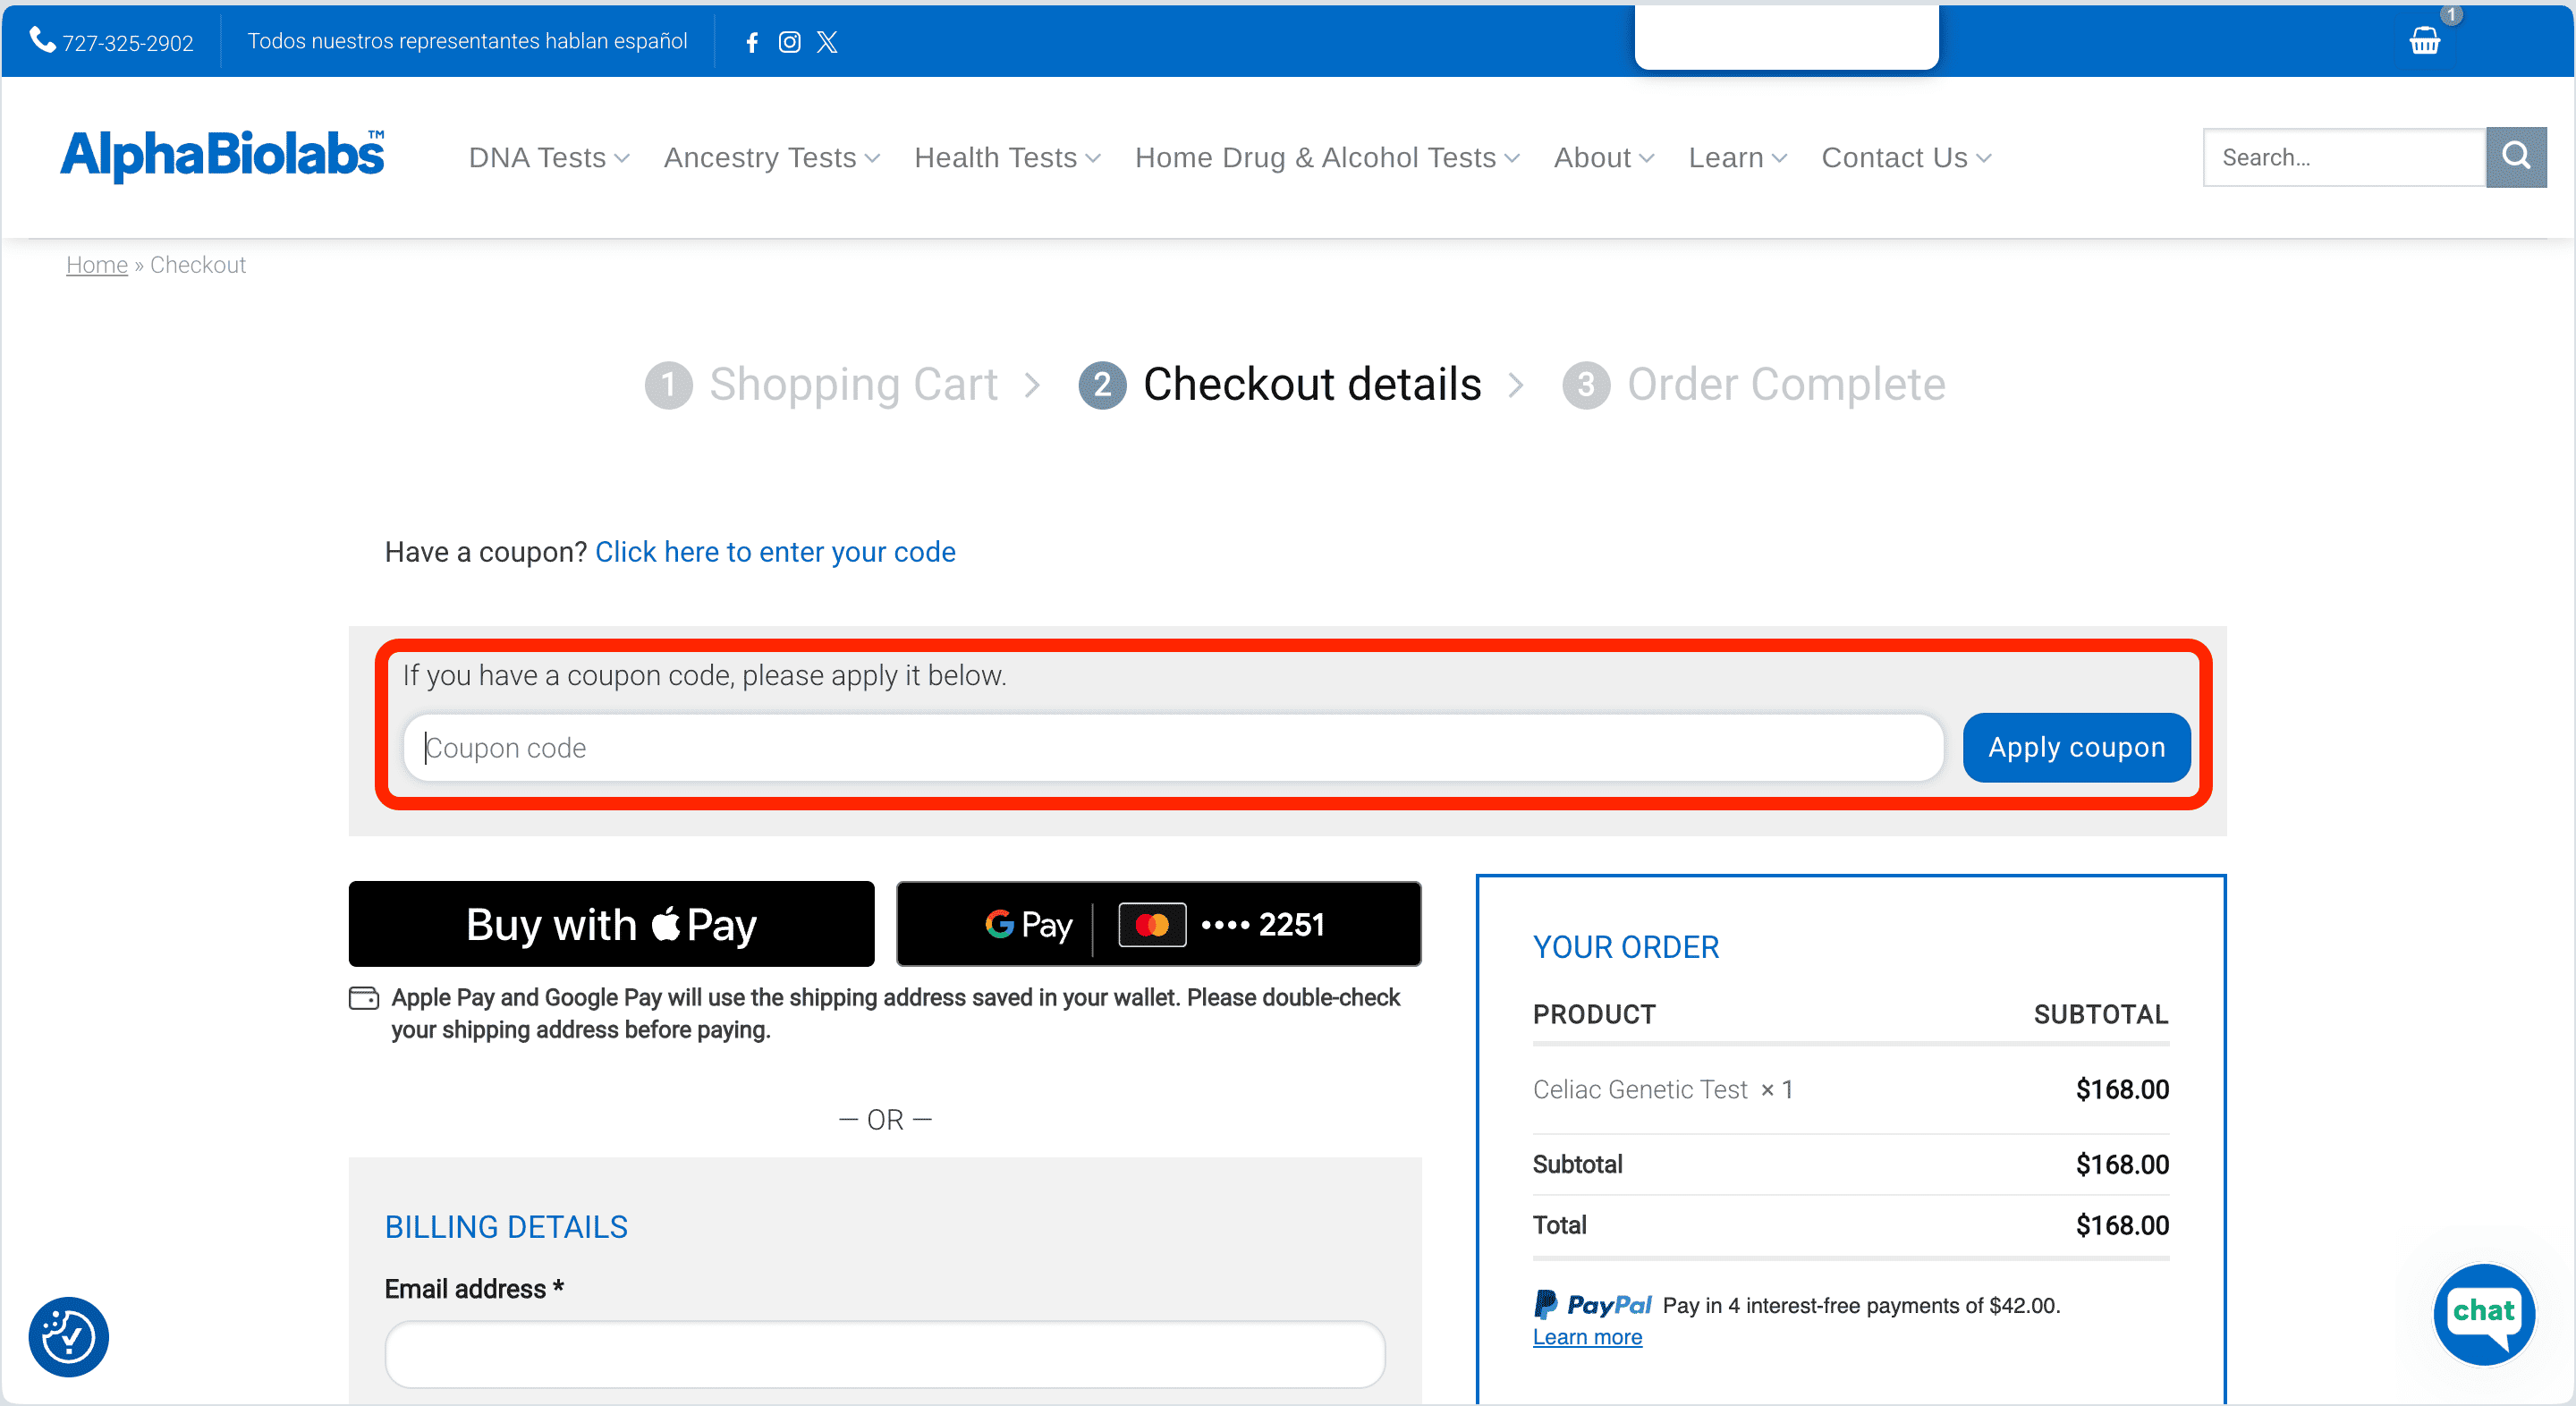The width and height of the screenshot is (2576, 1406).
Task: Click the Google Pay card 2251 button
Action: (x=1158, y=923)
